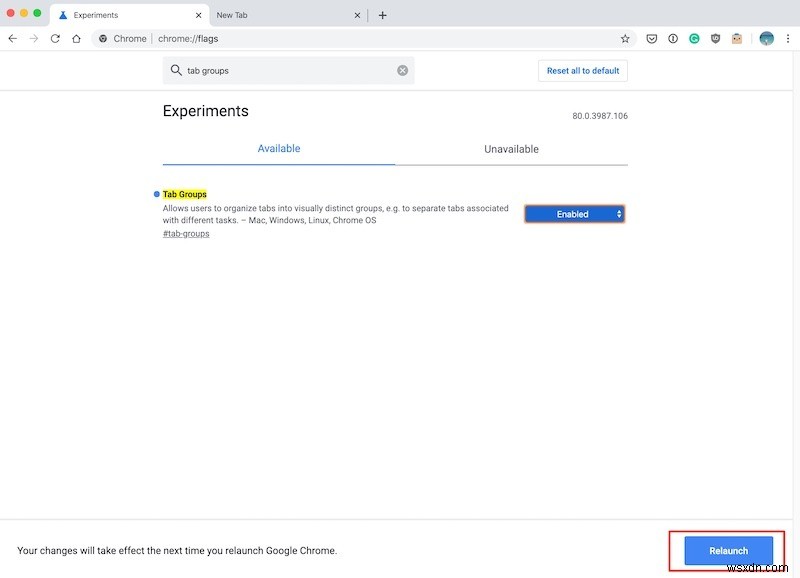The height and width of the screenshot is (578, 800).
Task: Click the green macOS maximize window button
Action: click(37, 13)
